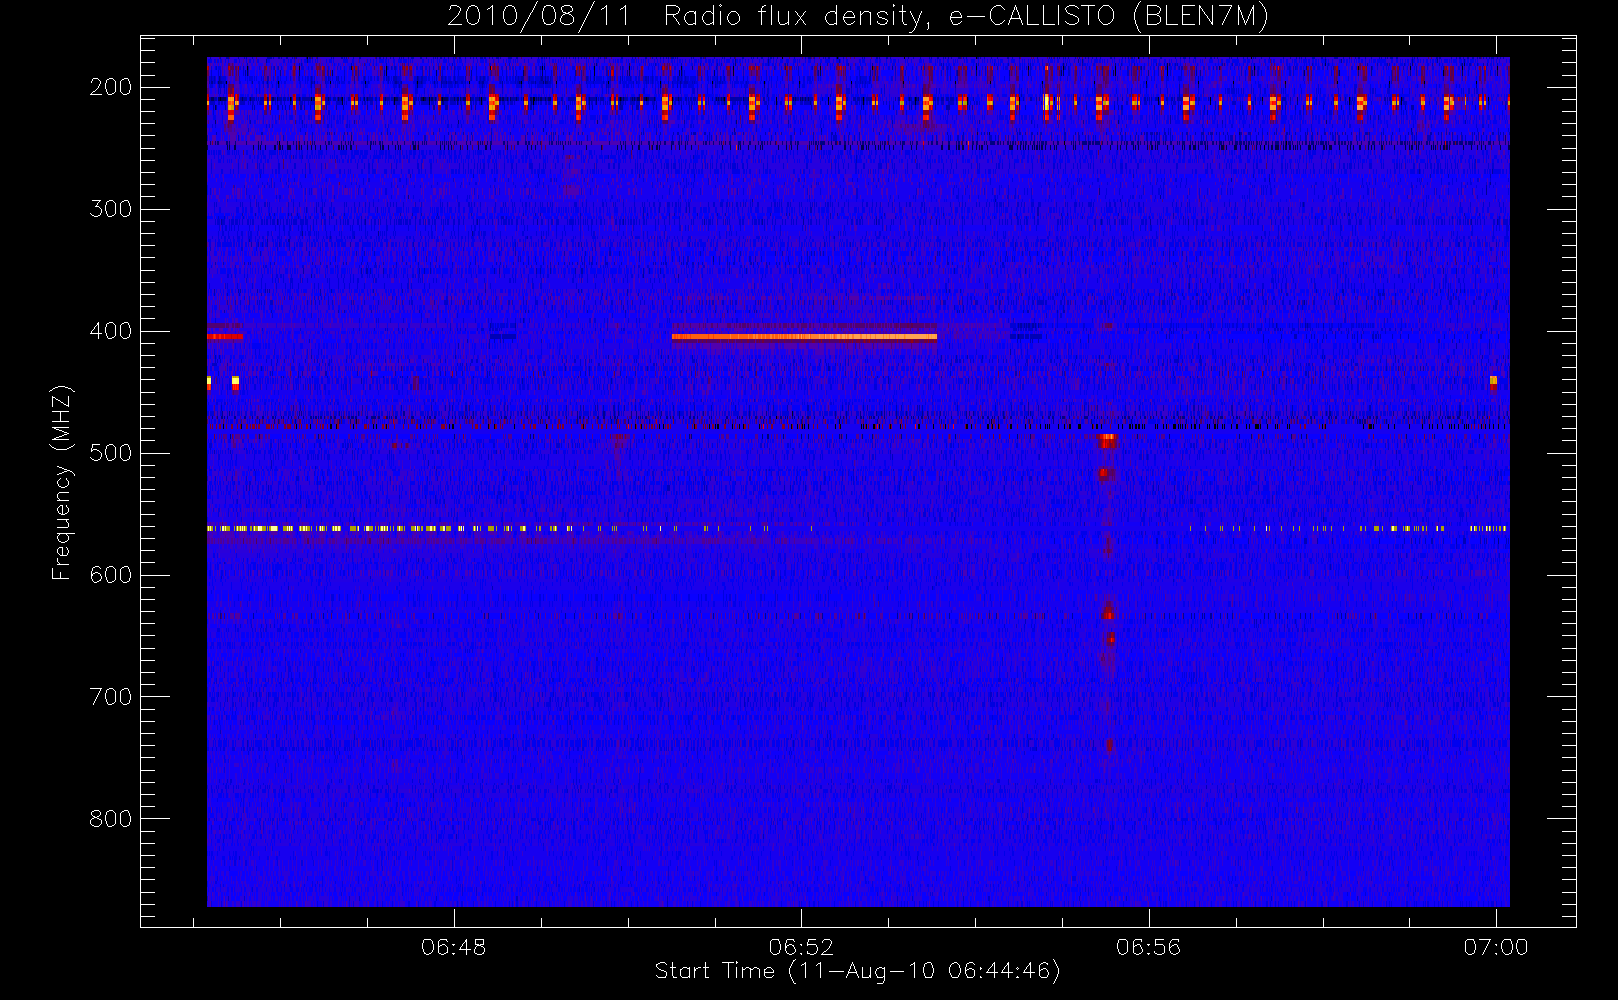Click the 200 frequency tick label
Screen dimensions: 1618x1000
tap(111, 87)
